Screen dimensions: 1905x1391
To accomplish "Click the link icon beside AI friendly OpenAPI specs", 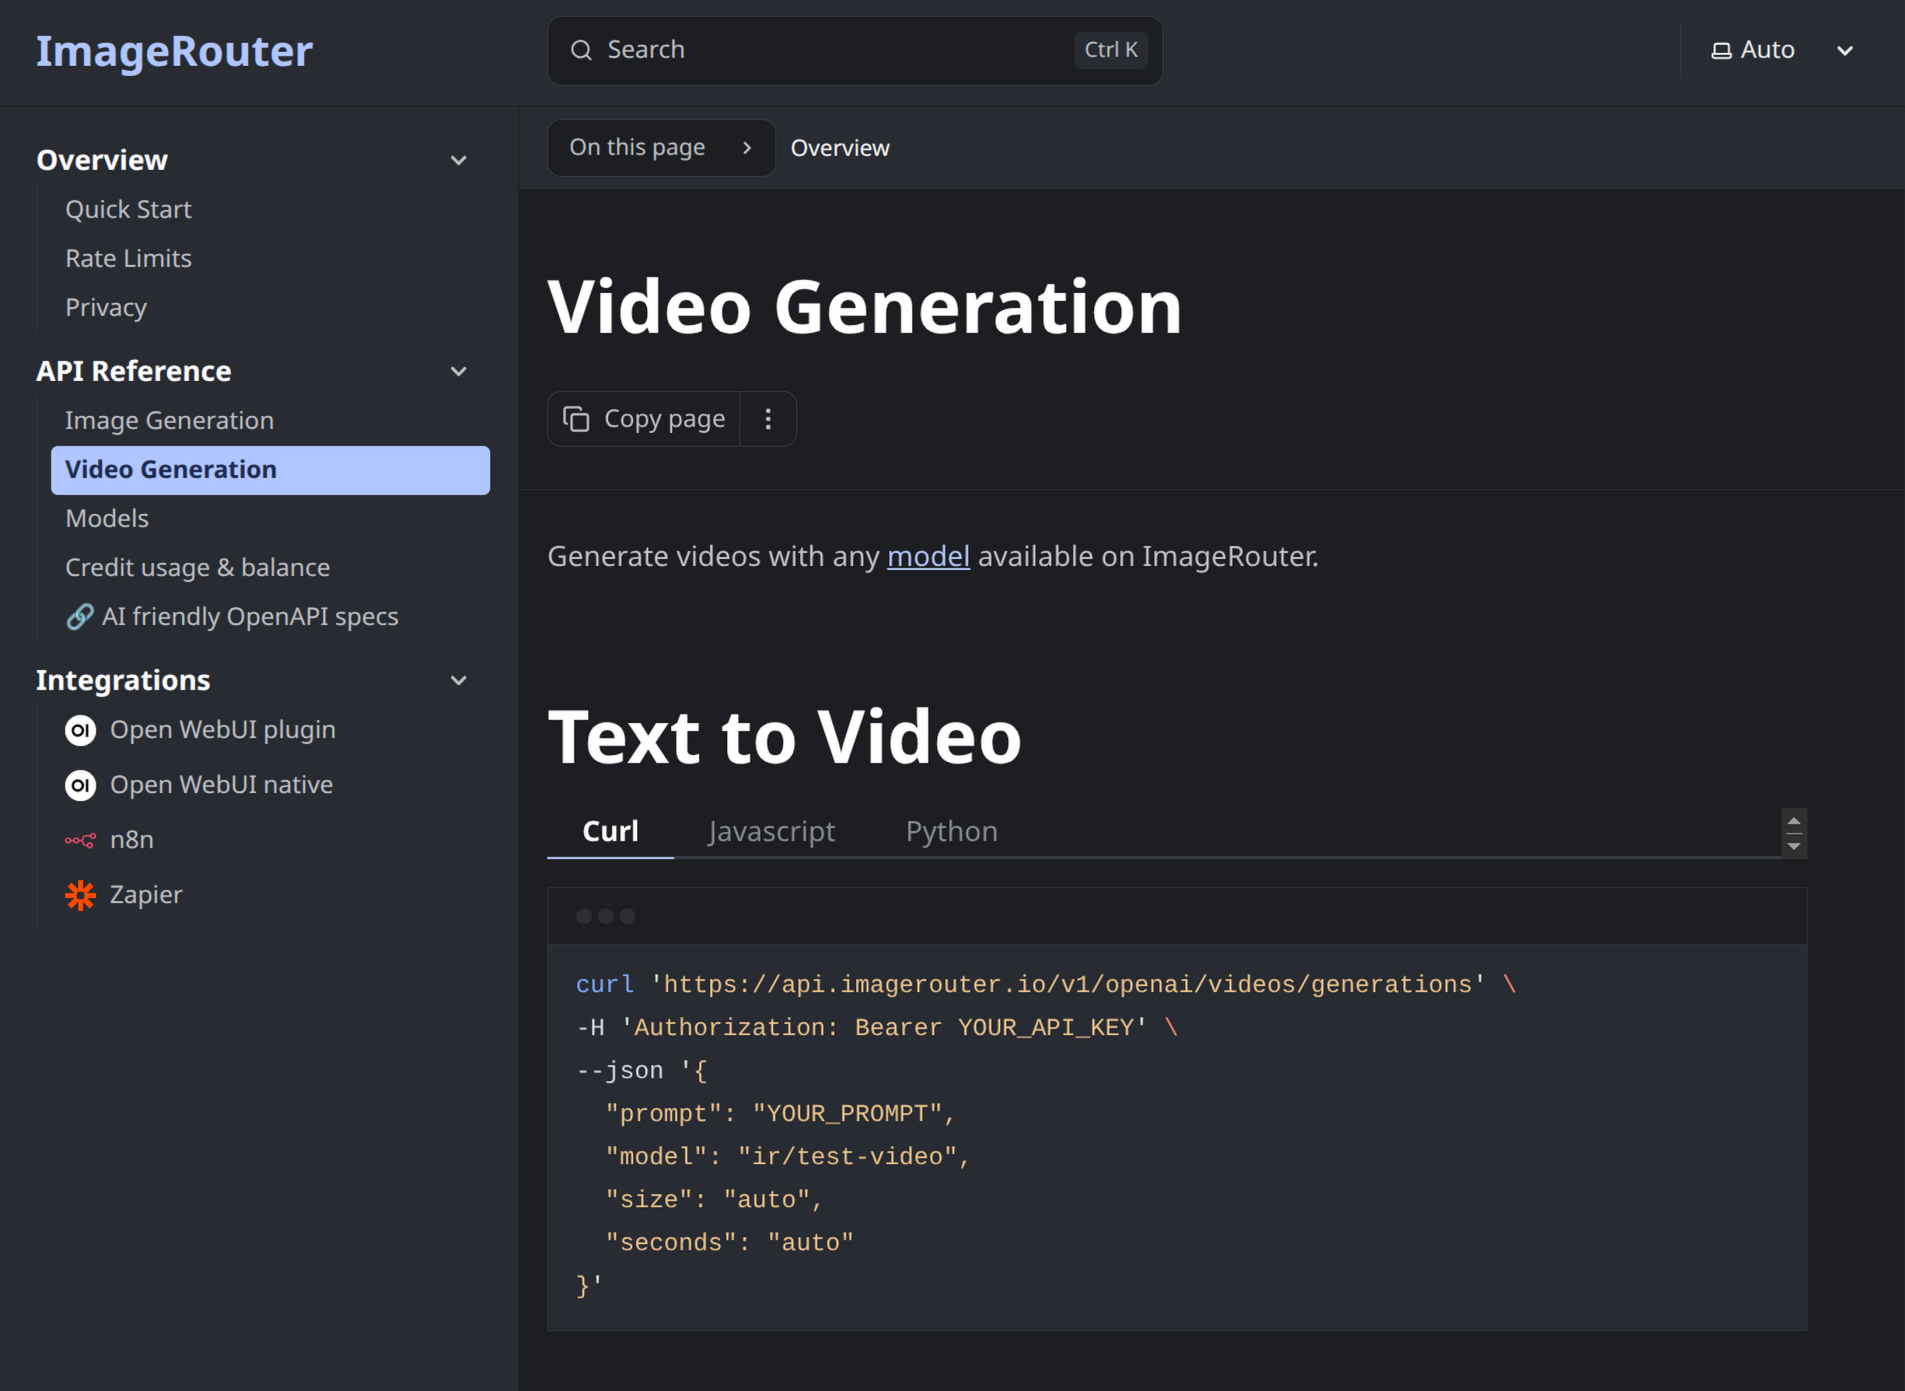I will click(x=80, y=617).
